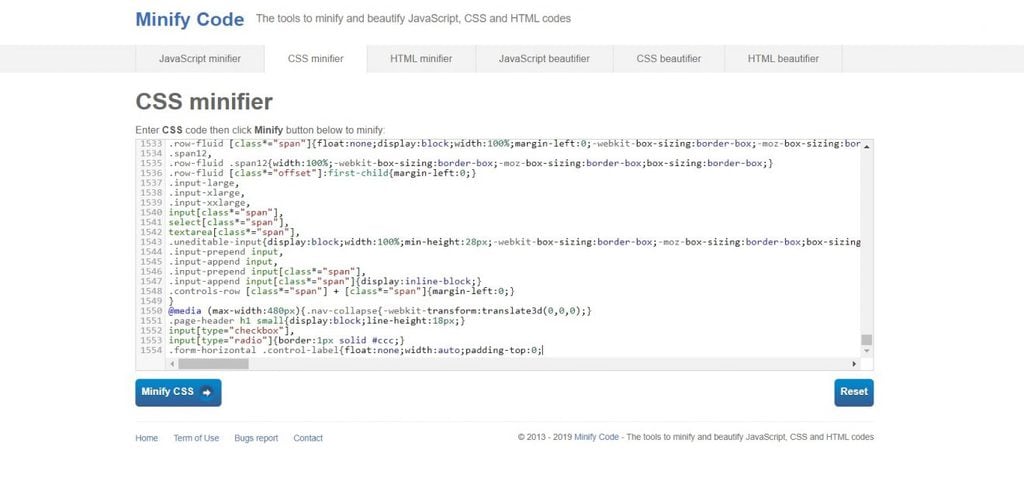
Task: Open the Contact footer link
Action: (x=308, y=438)
